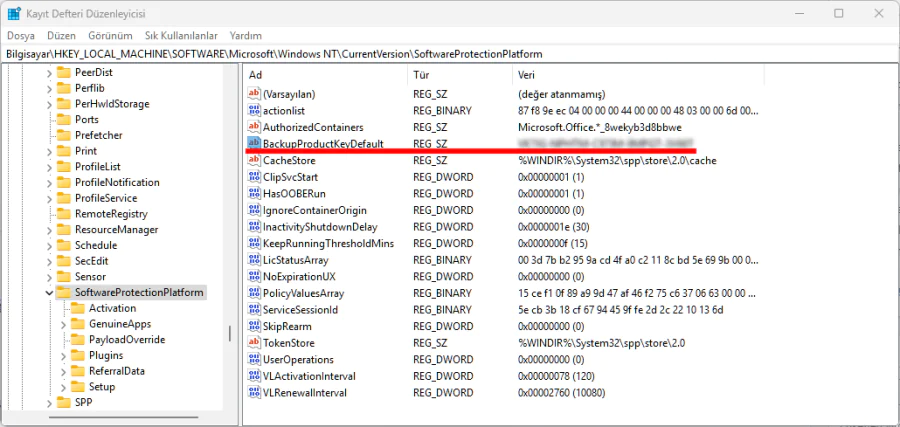Expand the Perflib key
The height and width of the screenshot is (427, 900).
tap(49, 88)
